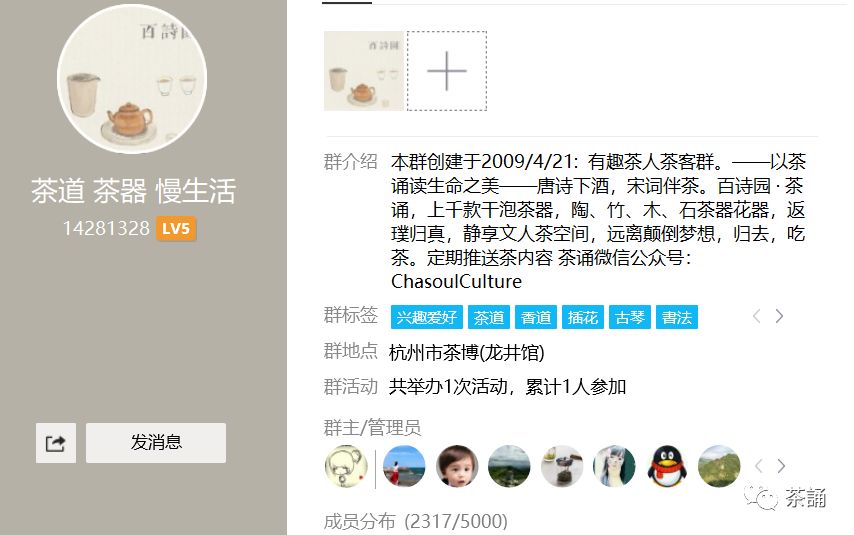Viewport: 854px width, 535px height.
Task: Open the group owner's cartoon avatar
Action: 346,466
